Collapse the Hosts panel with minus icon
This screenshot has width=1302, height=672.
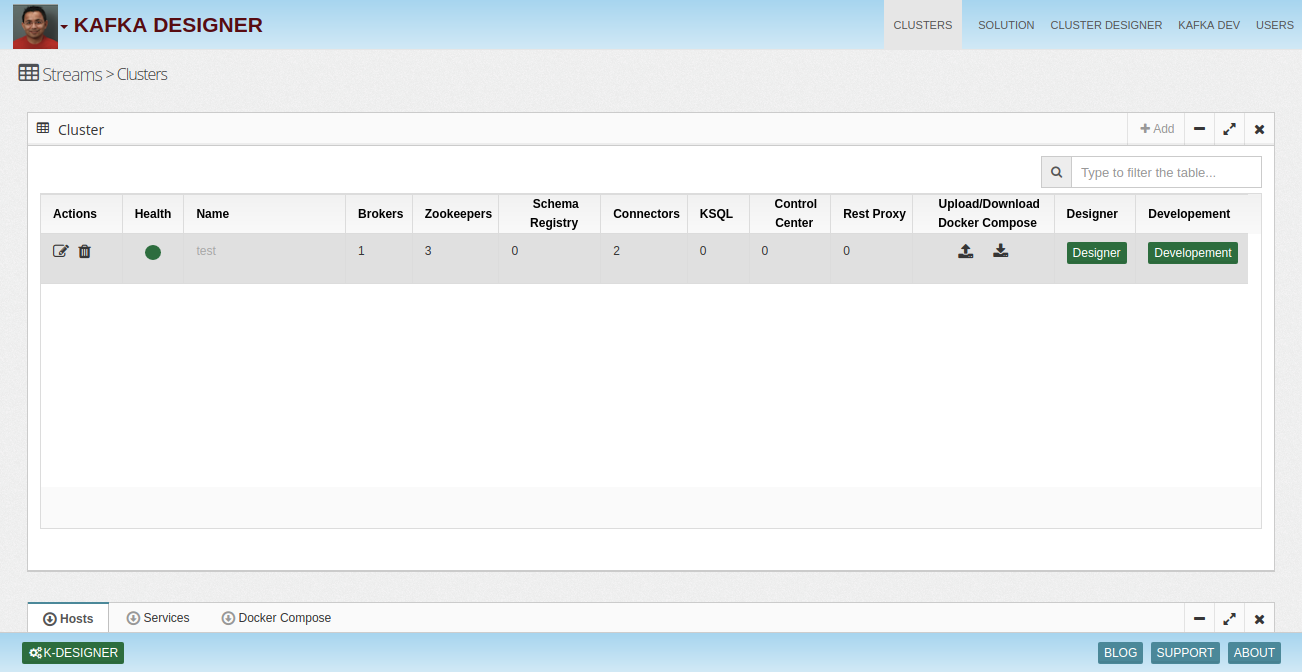[x=1199, y=619]
